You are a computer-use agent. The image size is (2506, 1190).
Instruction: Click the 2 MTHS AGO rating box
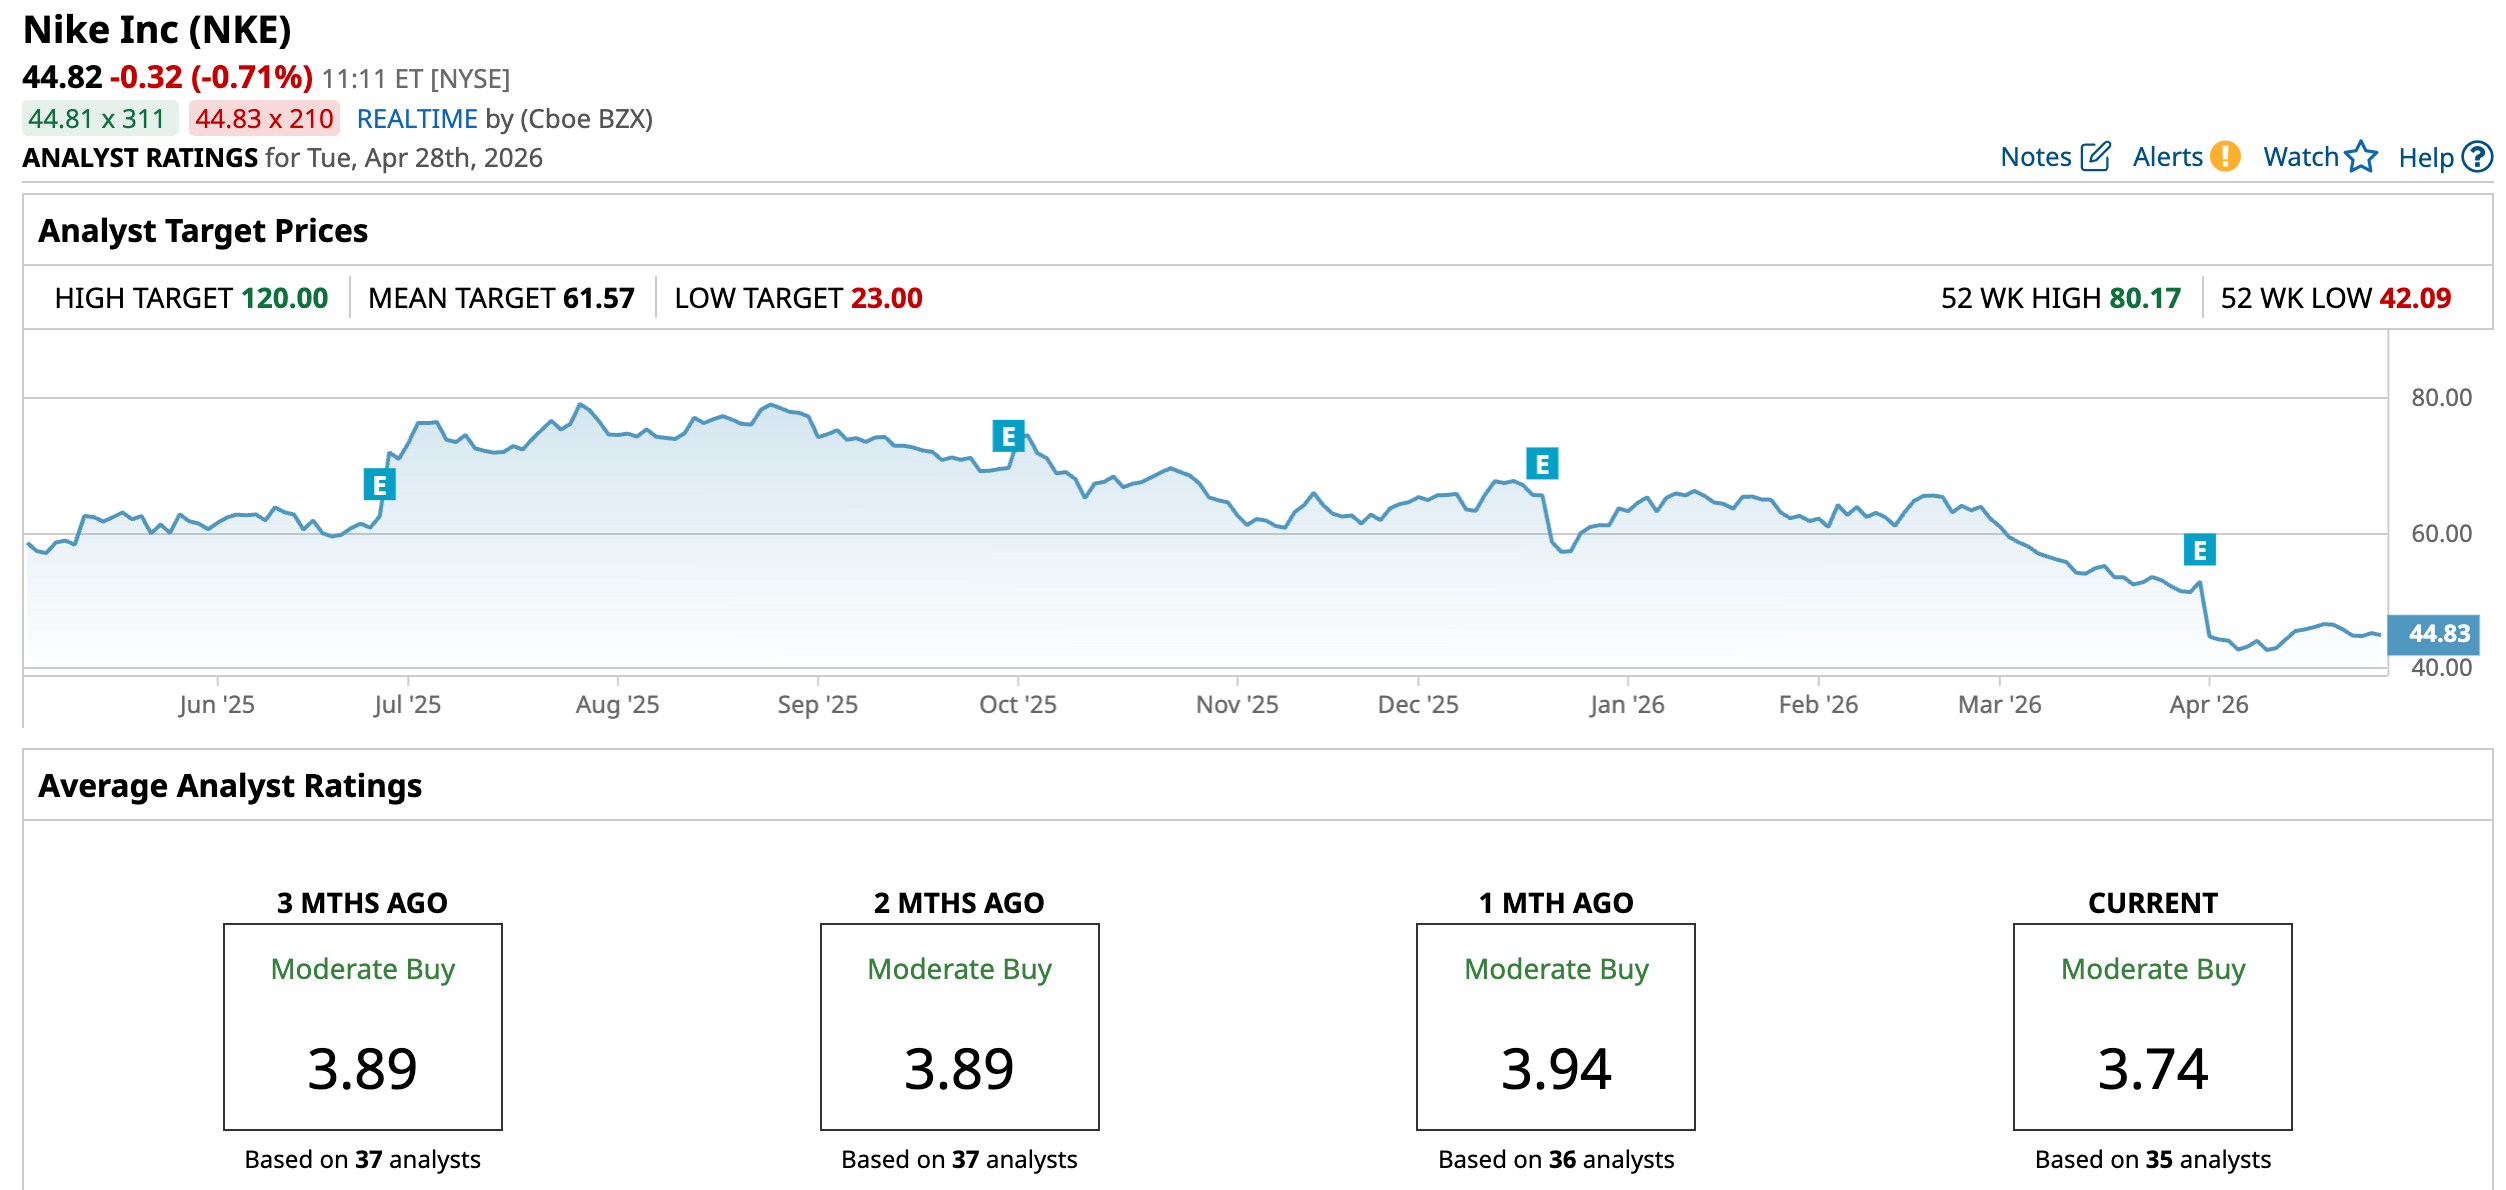click(959, 1027)
